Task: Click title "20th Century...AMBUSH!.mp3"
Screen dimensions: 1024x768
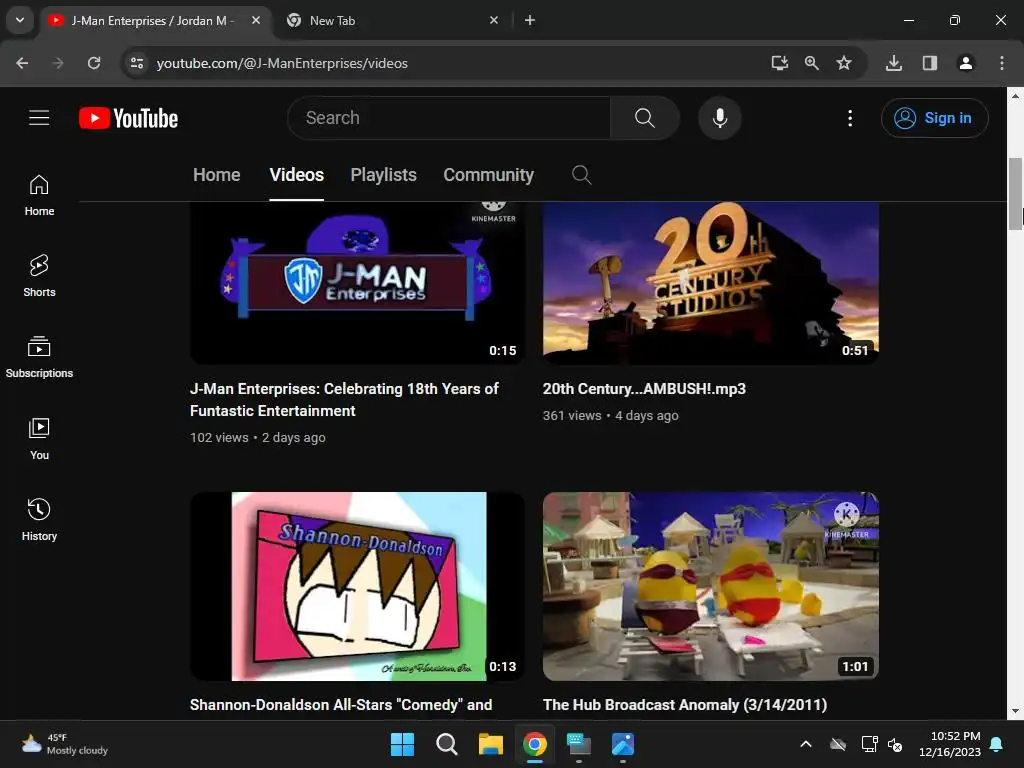Action: click(x=644, y=389)
